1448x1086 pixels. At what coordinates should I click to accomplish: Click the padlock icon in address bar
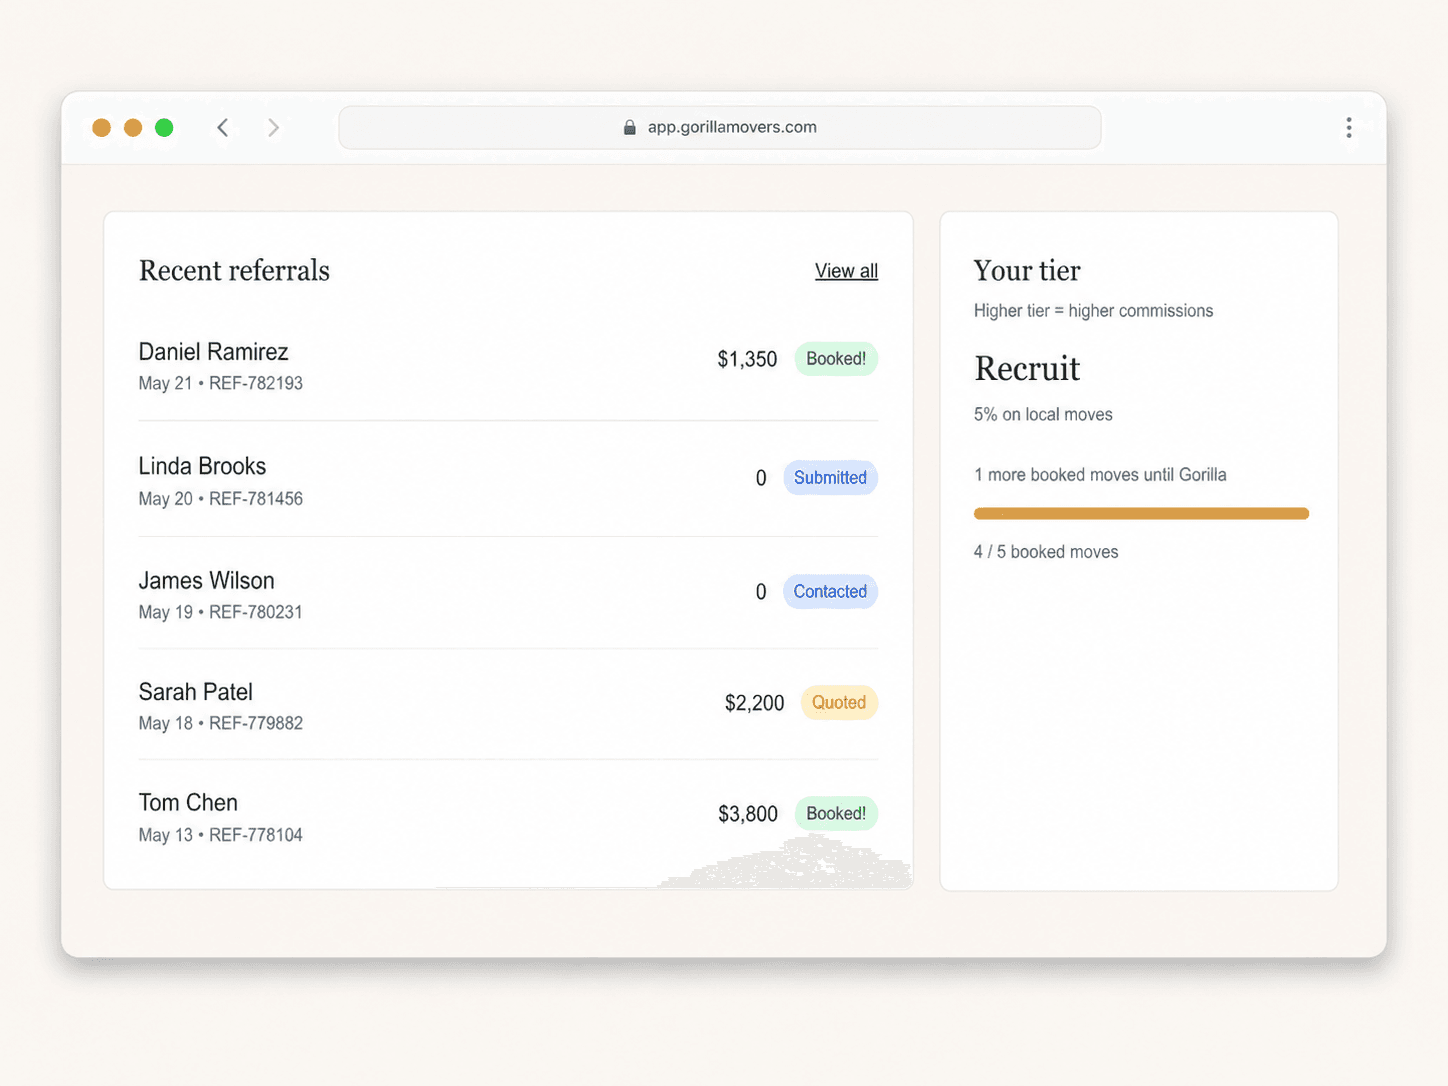click(x=630, y=127)
